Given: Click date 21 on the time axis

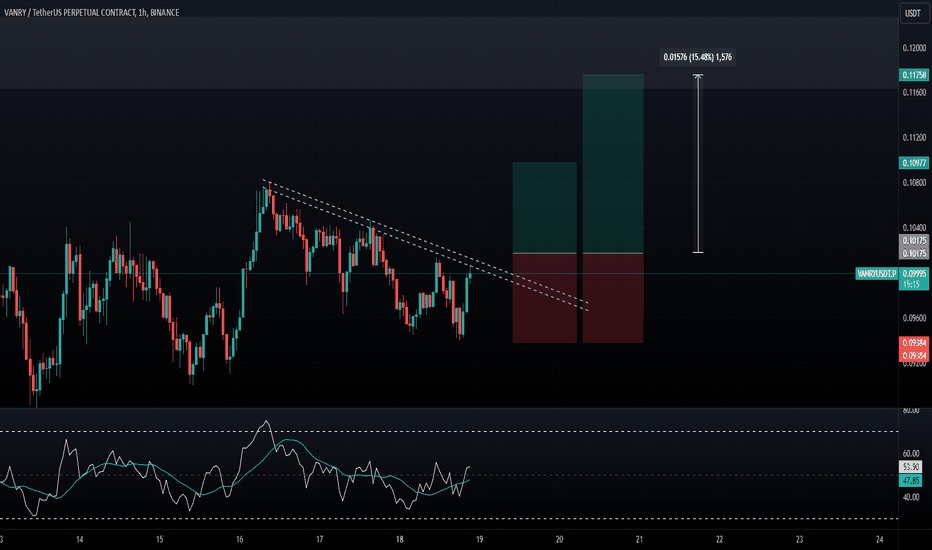Looking at the screenshot, I should pyautogui.click(x=640, y=539).
